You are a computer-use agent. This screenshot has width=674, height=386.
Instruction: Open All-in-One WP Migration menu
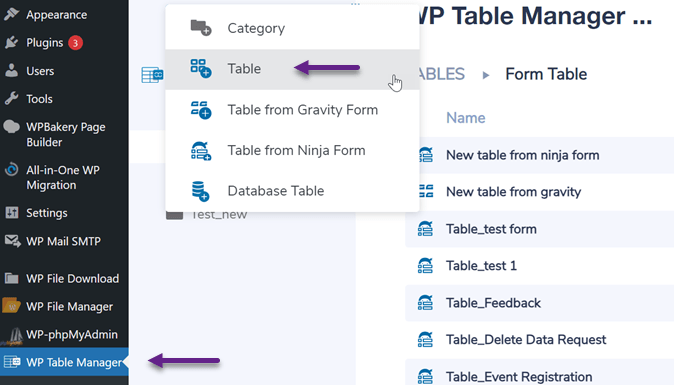(64, 177)
